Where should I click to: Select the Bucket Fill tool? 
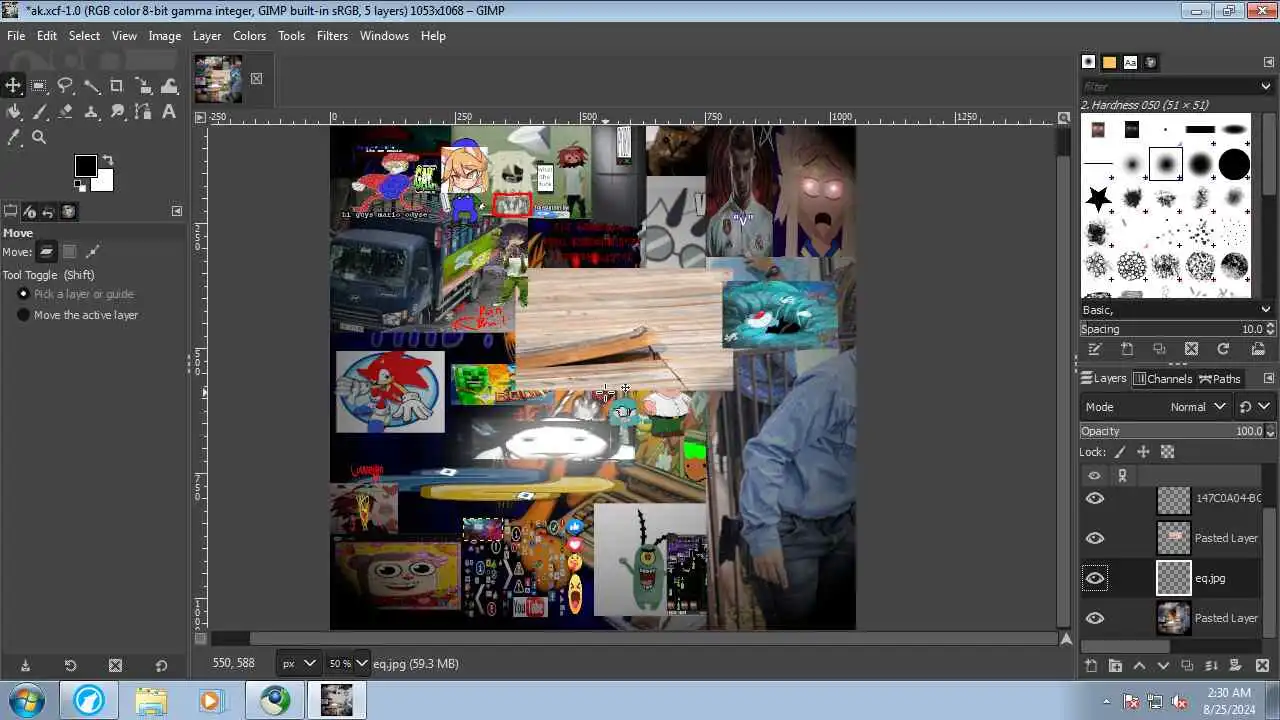(13, 112)
